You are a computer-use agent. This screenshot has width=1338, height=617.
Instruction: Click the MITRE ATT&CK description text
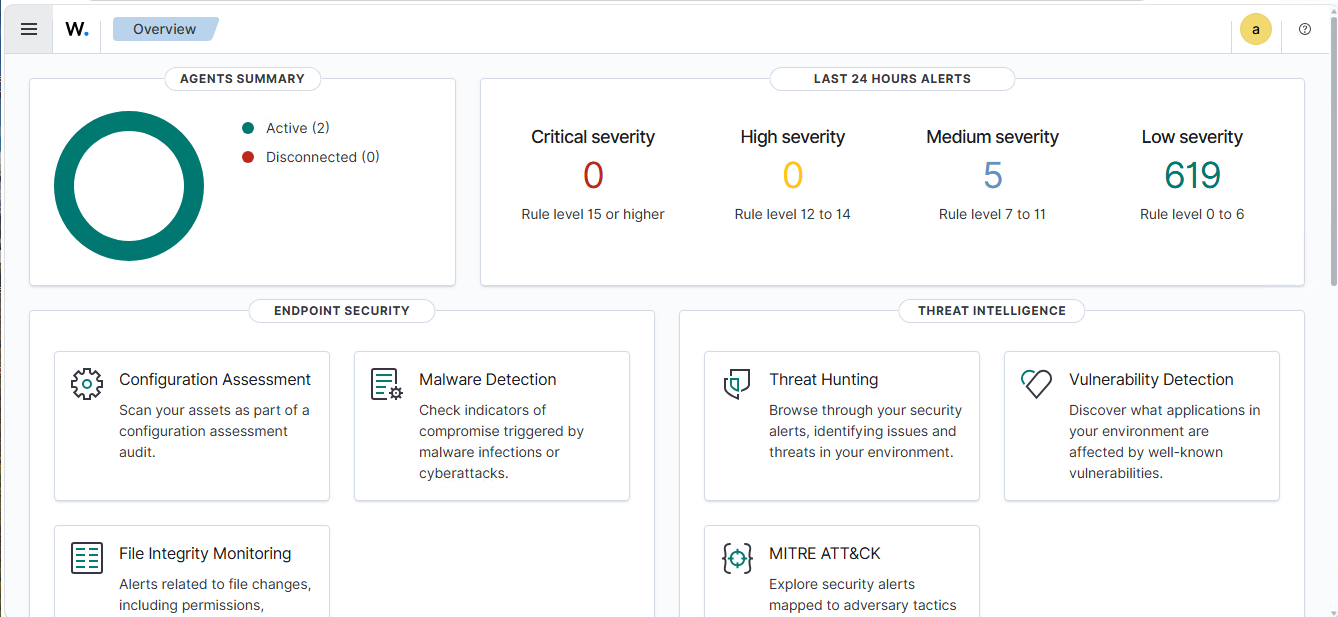(863, 595)
